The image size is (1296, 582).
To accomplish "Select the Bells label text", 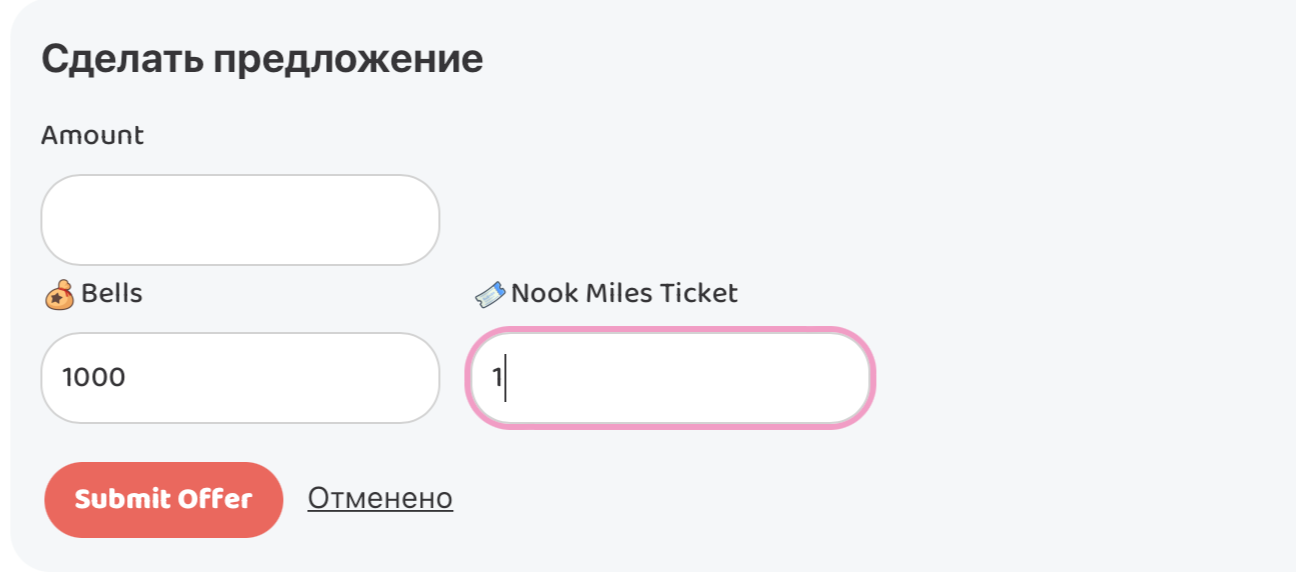I will point(110,293).
